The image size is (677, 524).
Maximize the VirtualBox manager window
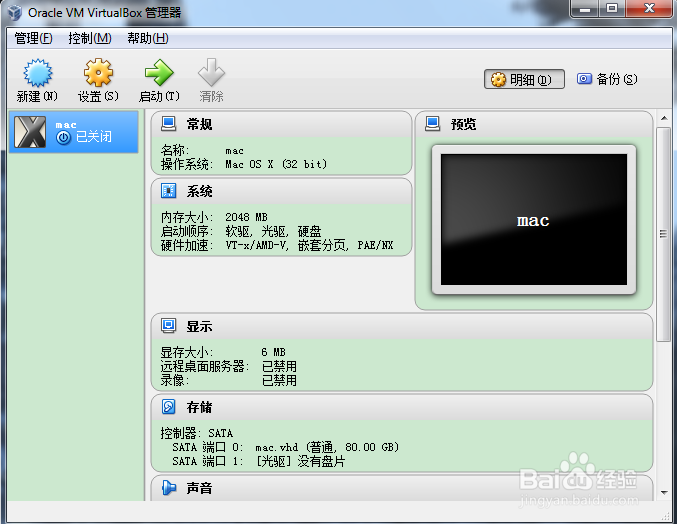pos(612,9)
